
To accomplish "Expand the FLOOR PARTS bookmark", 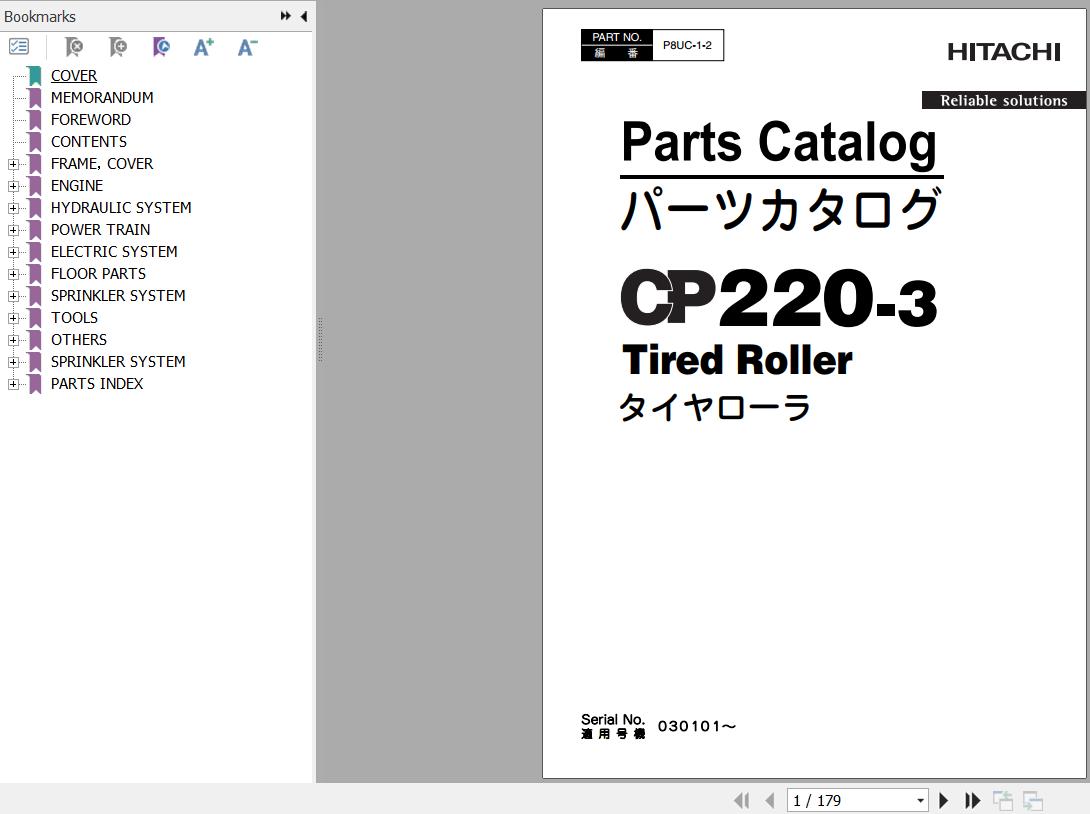I will click(x=13, y=274).
